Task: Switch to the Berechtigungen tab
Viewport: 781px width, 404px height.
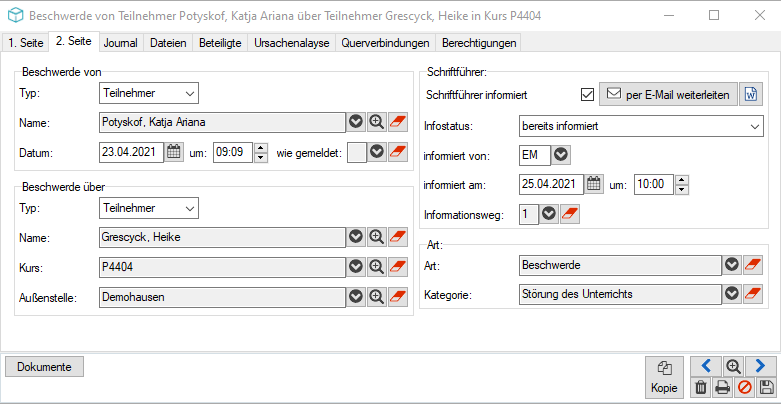Action: [x=479, y=43]
